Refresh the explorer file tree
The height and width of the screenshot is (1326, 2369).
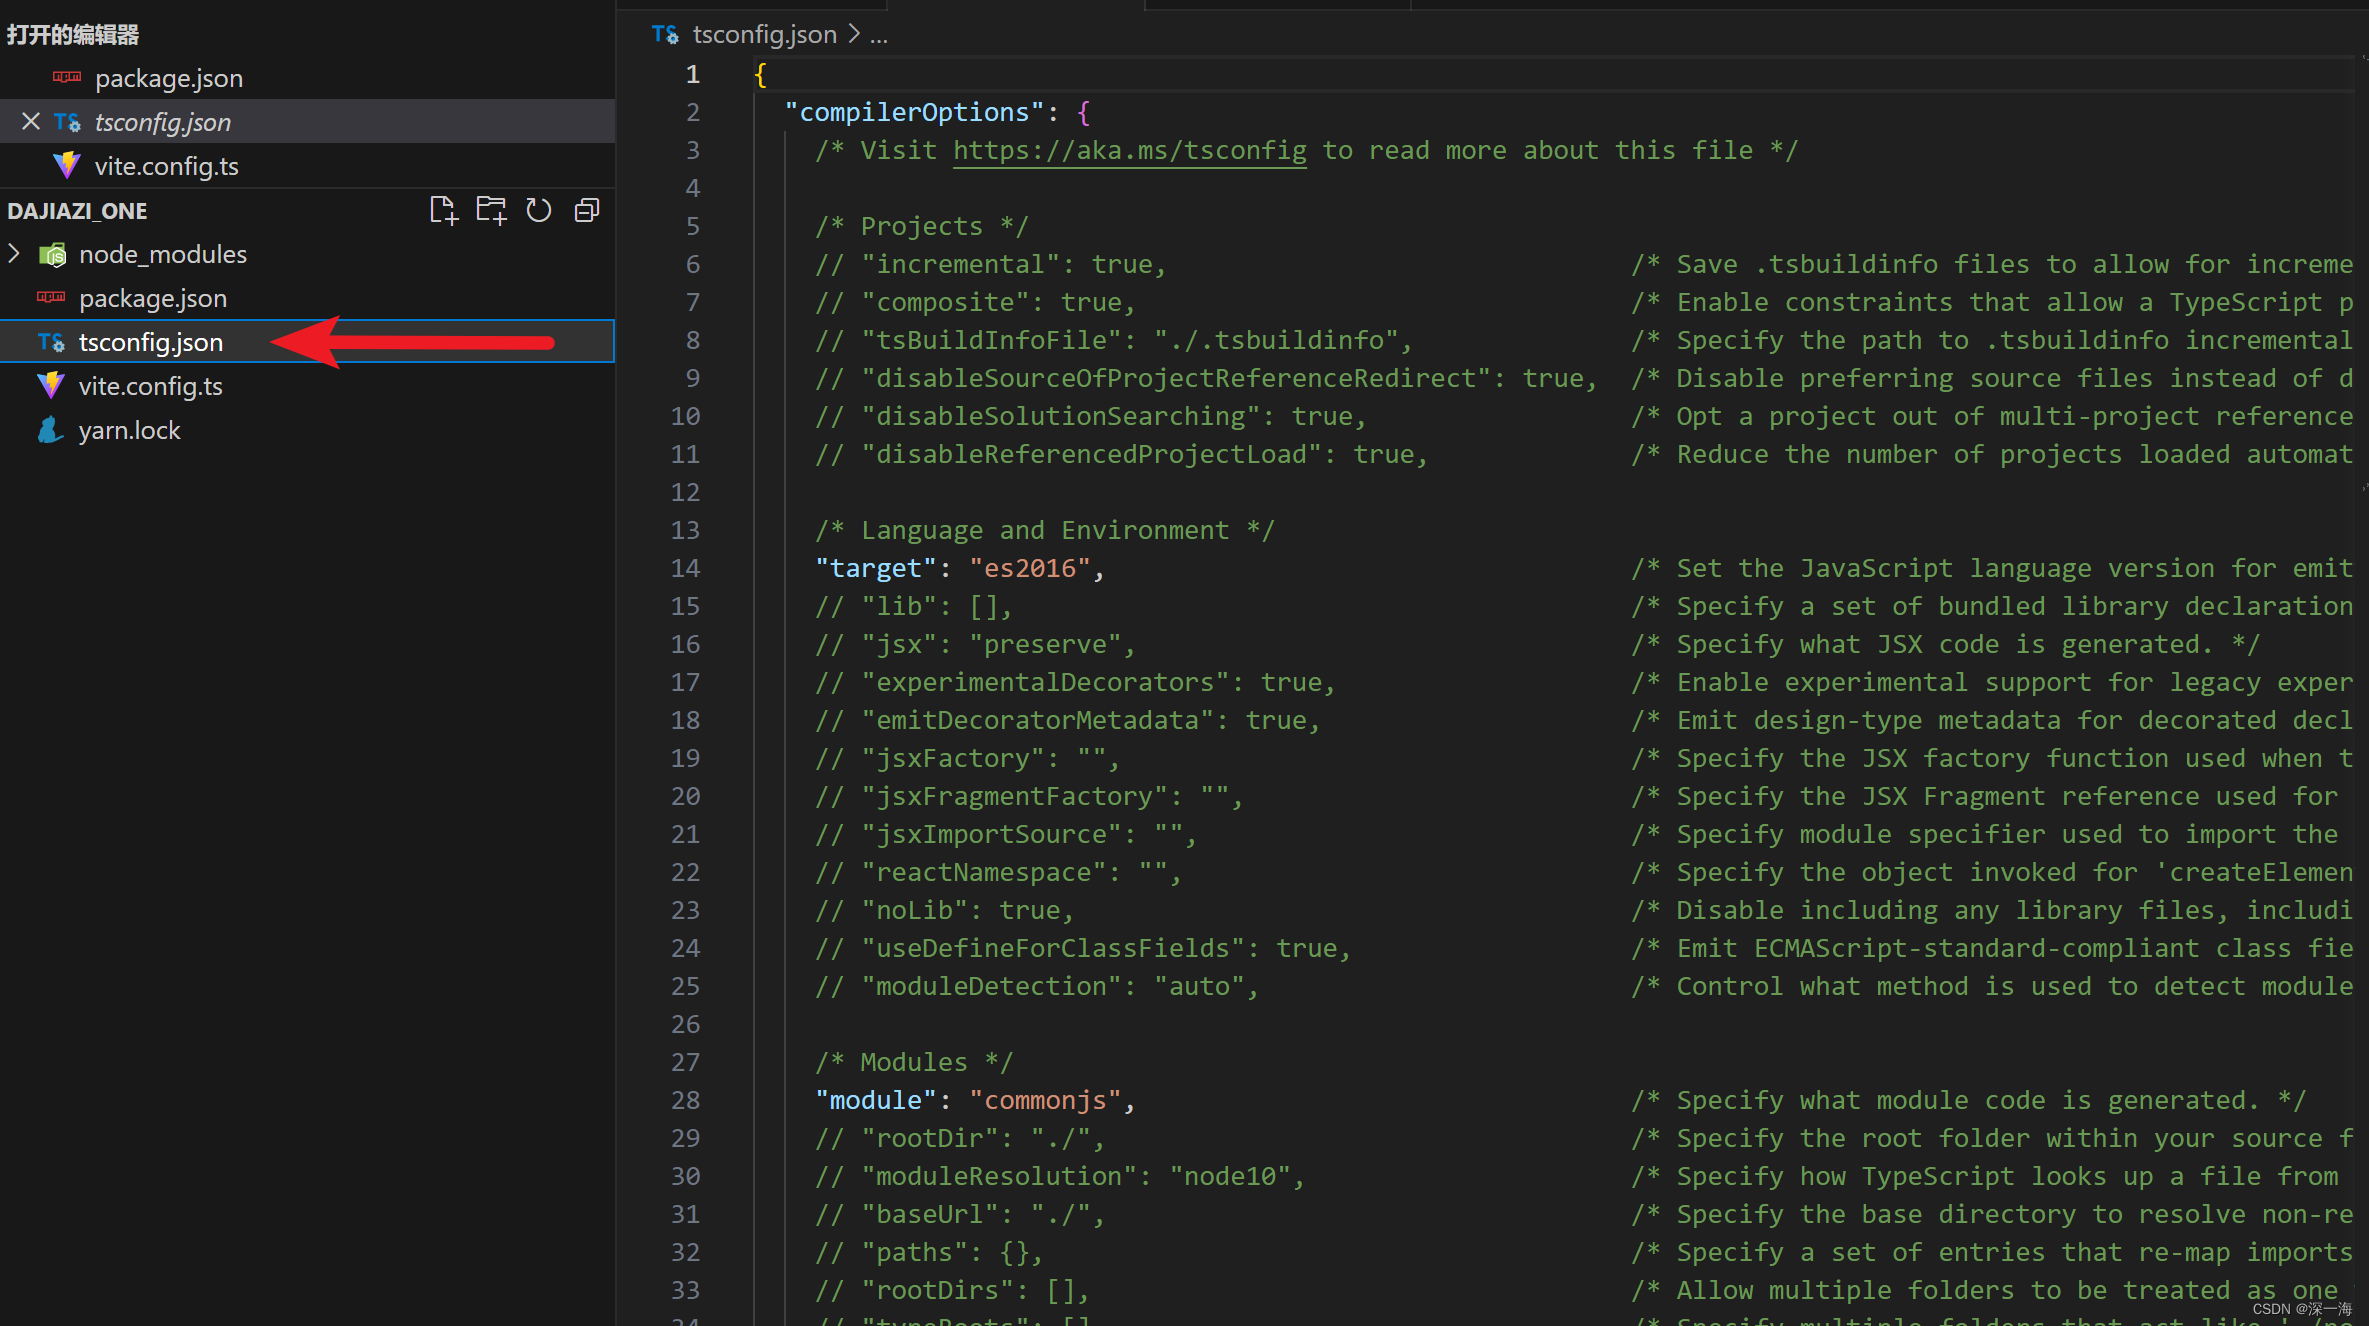[539, 210]
